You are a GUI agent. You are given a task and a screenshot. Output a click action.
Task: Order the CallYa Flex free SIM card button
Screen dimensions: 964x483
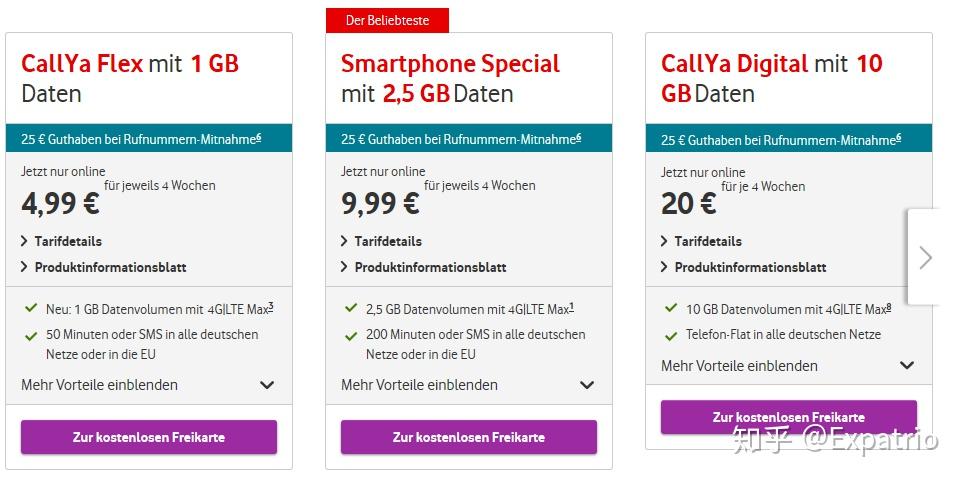pos(149,437)
